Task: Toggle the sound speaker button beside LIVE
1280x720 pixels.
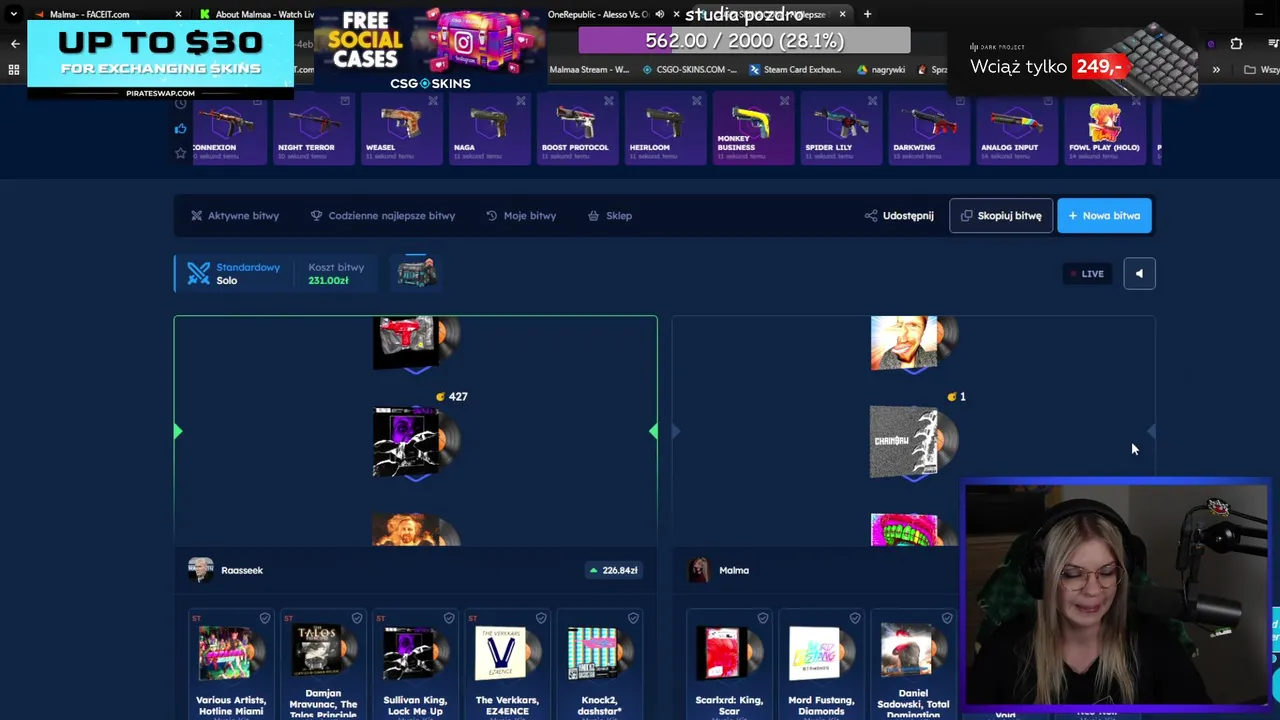Action: pos(1139,273)
